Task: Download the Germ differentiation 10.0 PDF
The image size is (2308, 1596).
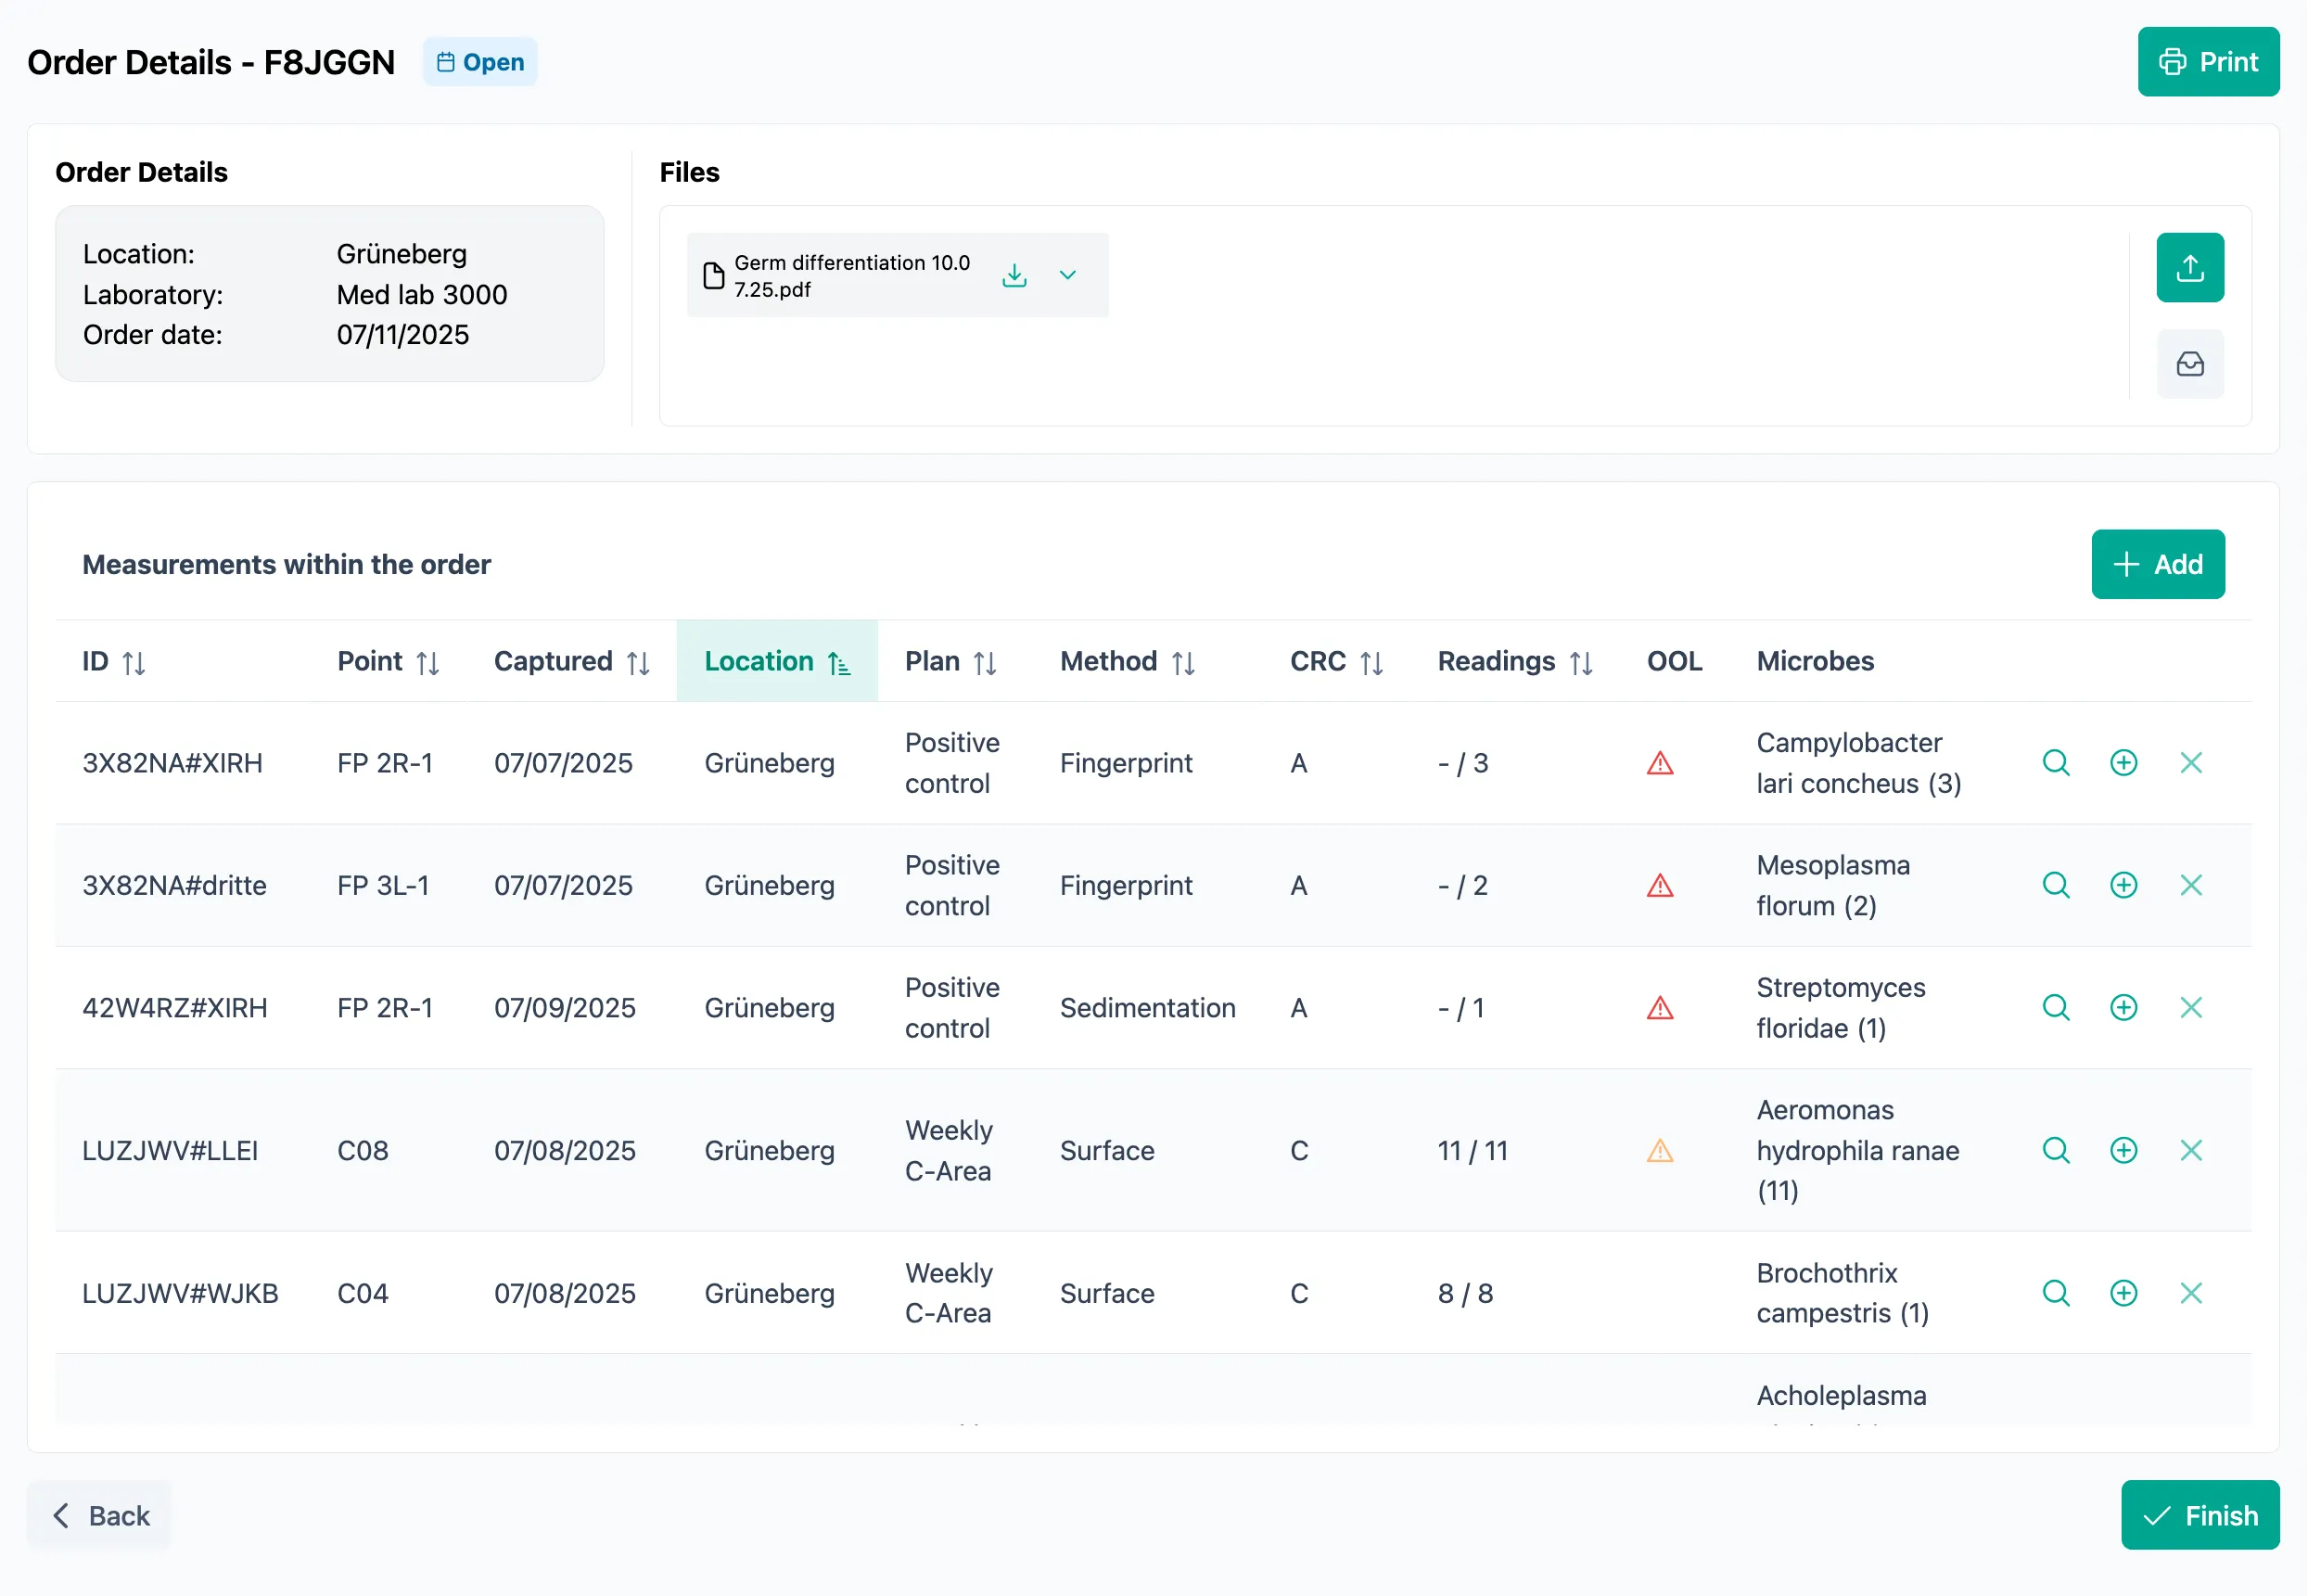Action: click(x=1014, y=275)
